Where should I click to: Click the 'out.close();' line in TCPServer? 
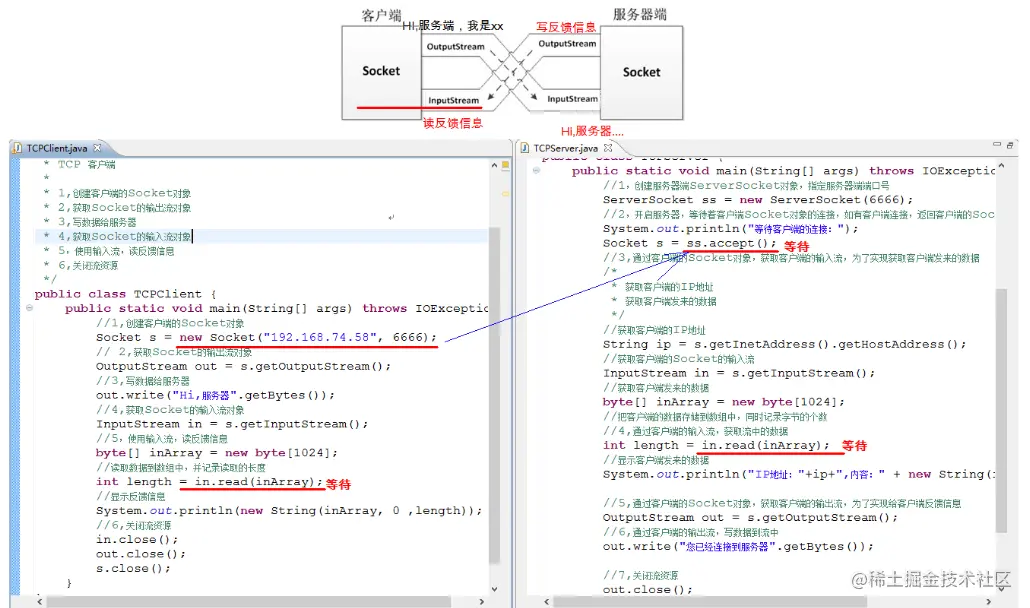(x=648, y=589)
